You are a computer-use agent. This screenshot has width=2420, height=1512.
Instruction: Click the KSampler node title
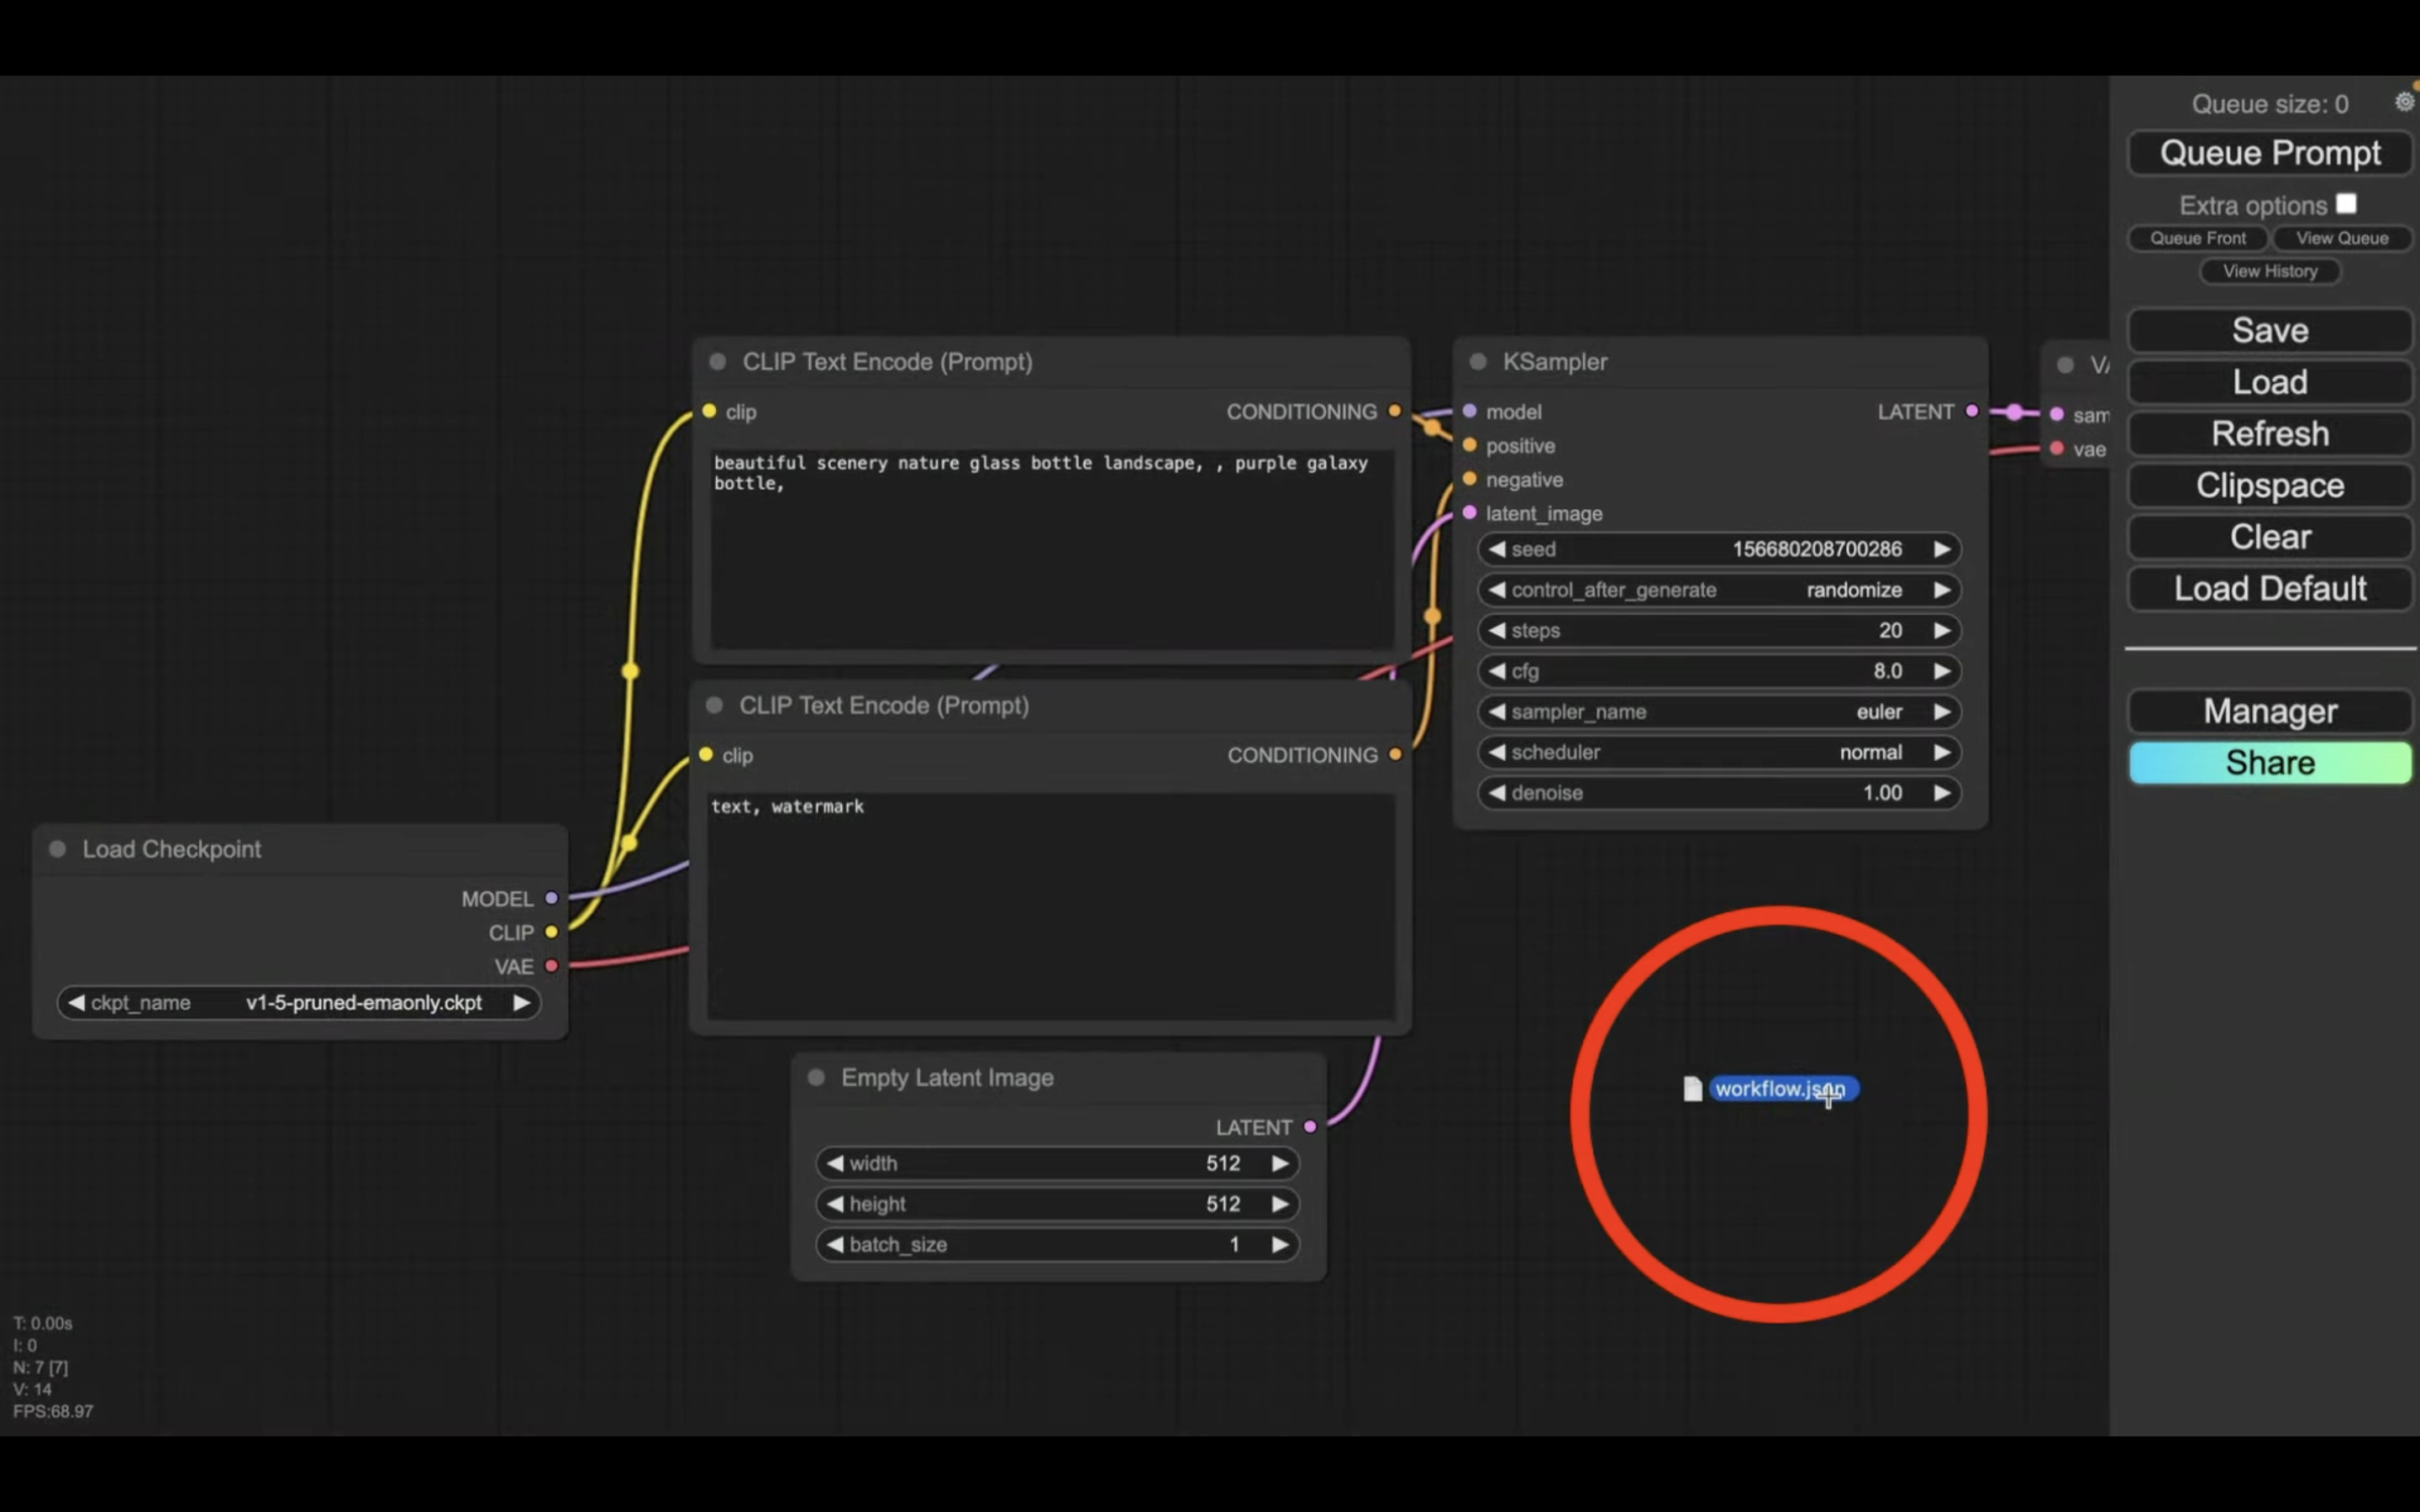1555,362
